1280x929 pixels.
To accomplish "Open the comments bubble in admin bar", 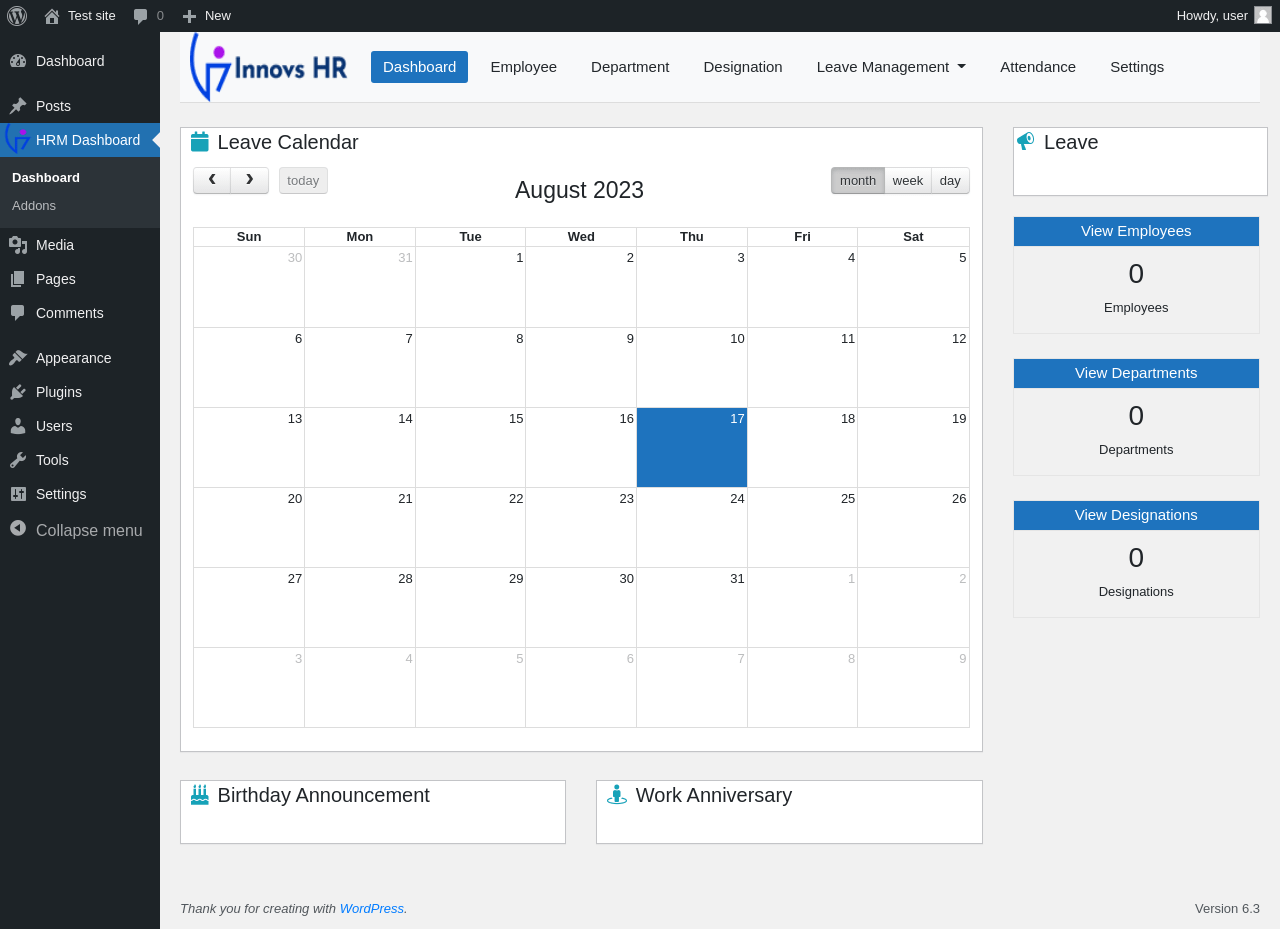I will tap(141, 16).
